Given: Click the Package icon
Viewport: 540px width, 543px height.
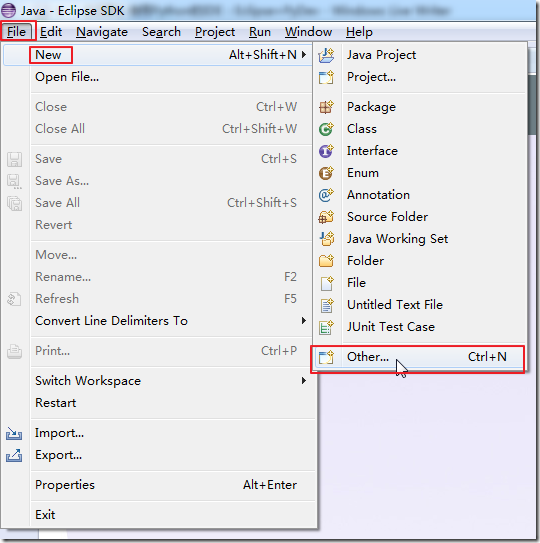Looking at the screenshot, I should [x=326, y=107].
